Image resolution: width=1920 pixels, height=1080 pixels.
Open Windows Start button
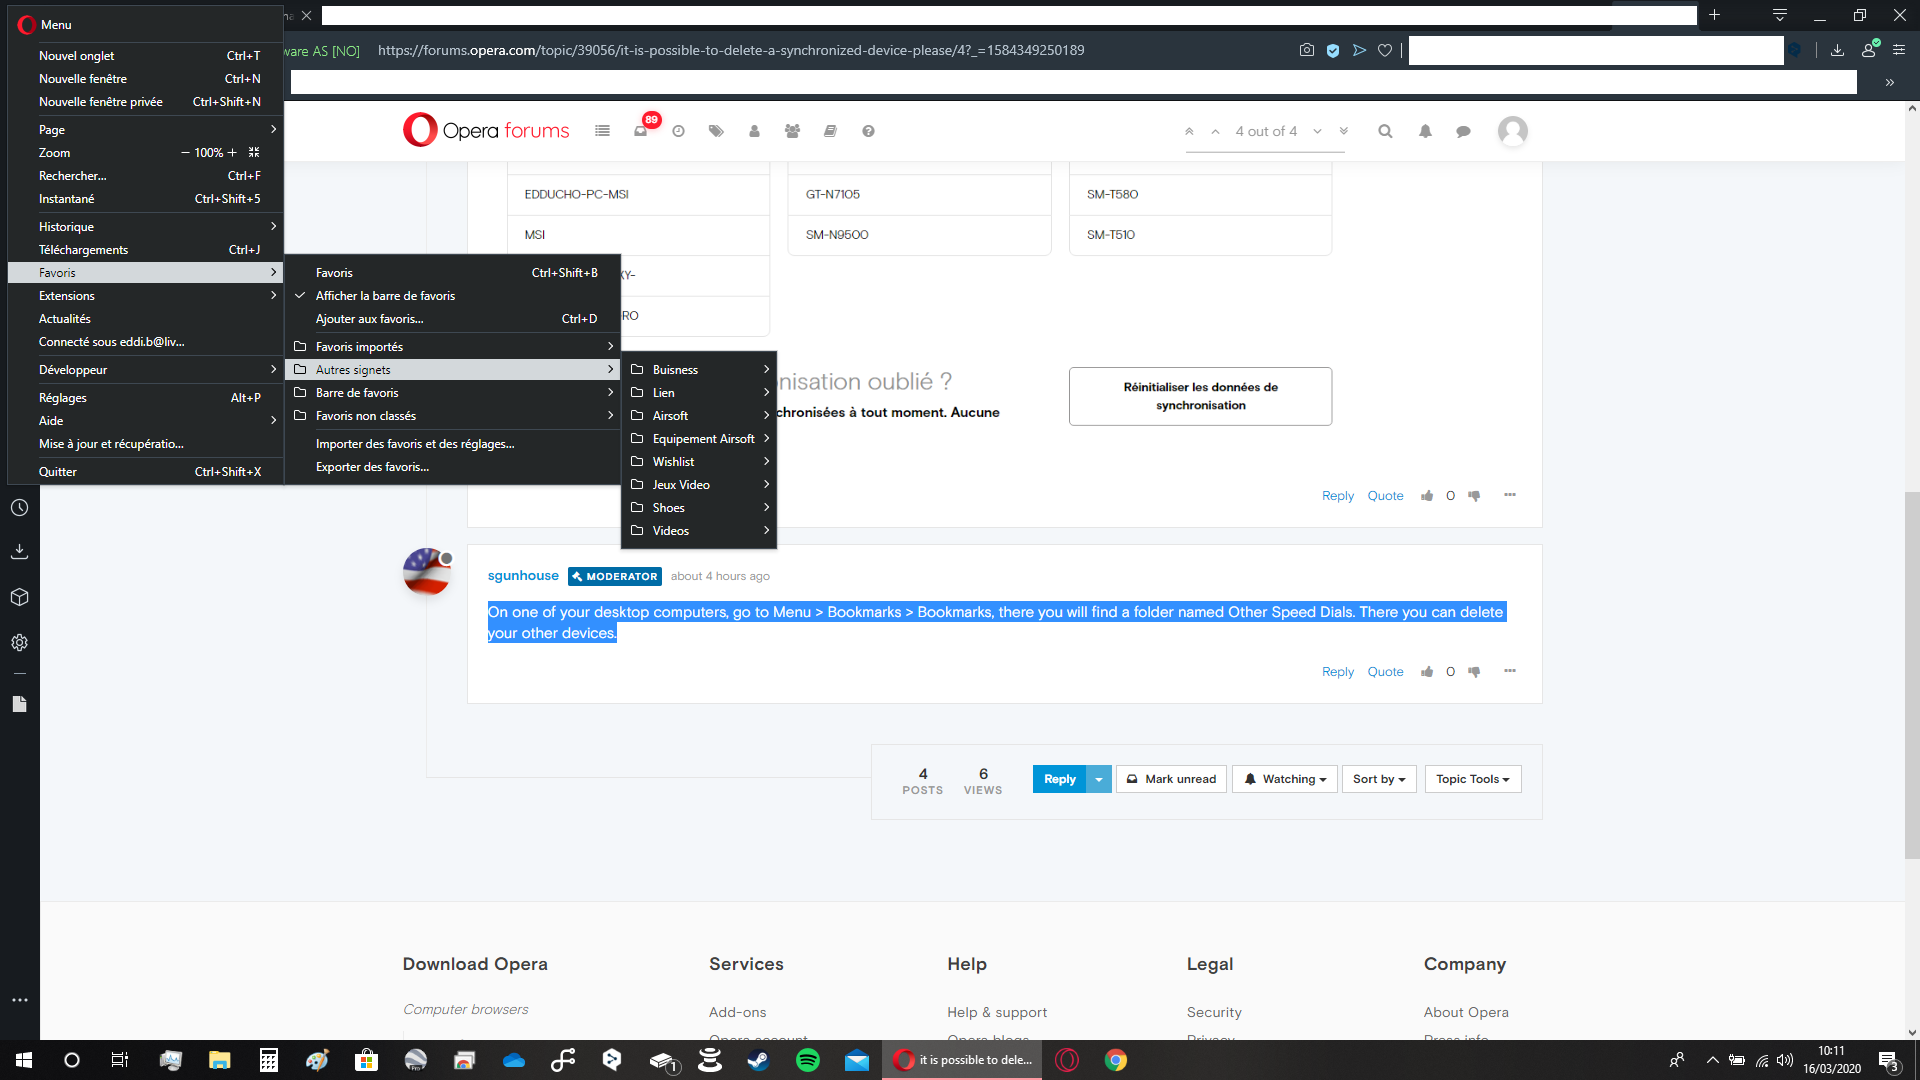[24, 1060]
